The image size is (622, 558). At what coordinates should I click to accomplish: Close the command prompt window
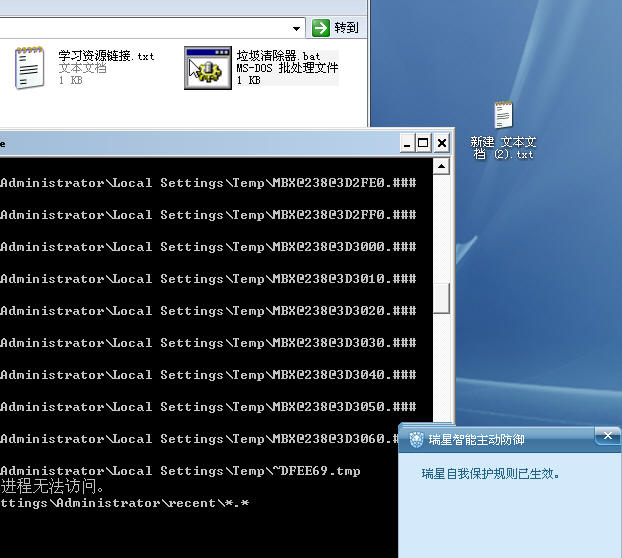tap(442, 143)
